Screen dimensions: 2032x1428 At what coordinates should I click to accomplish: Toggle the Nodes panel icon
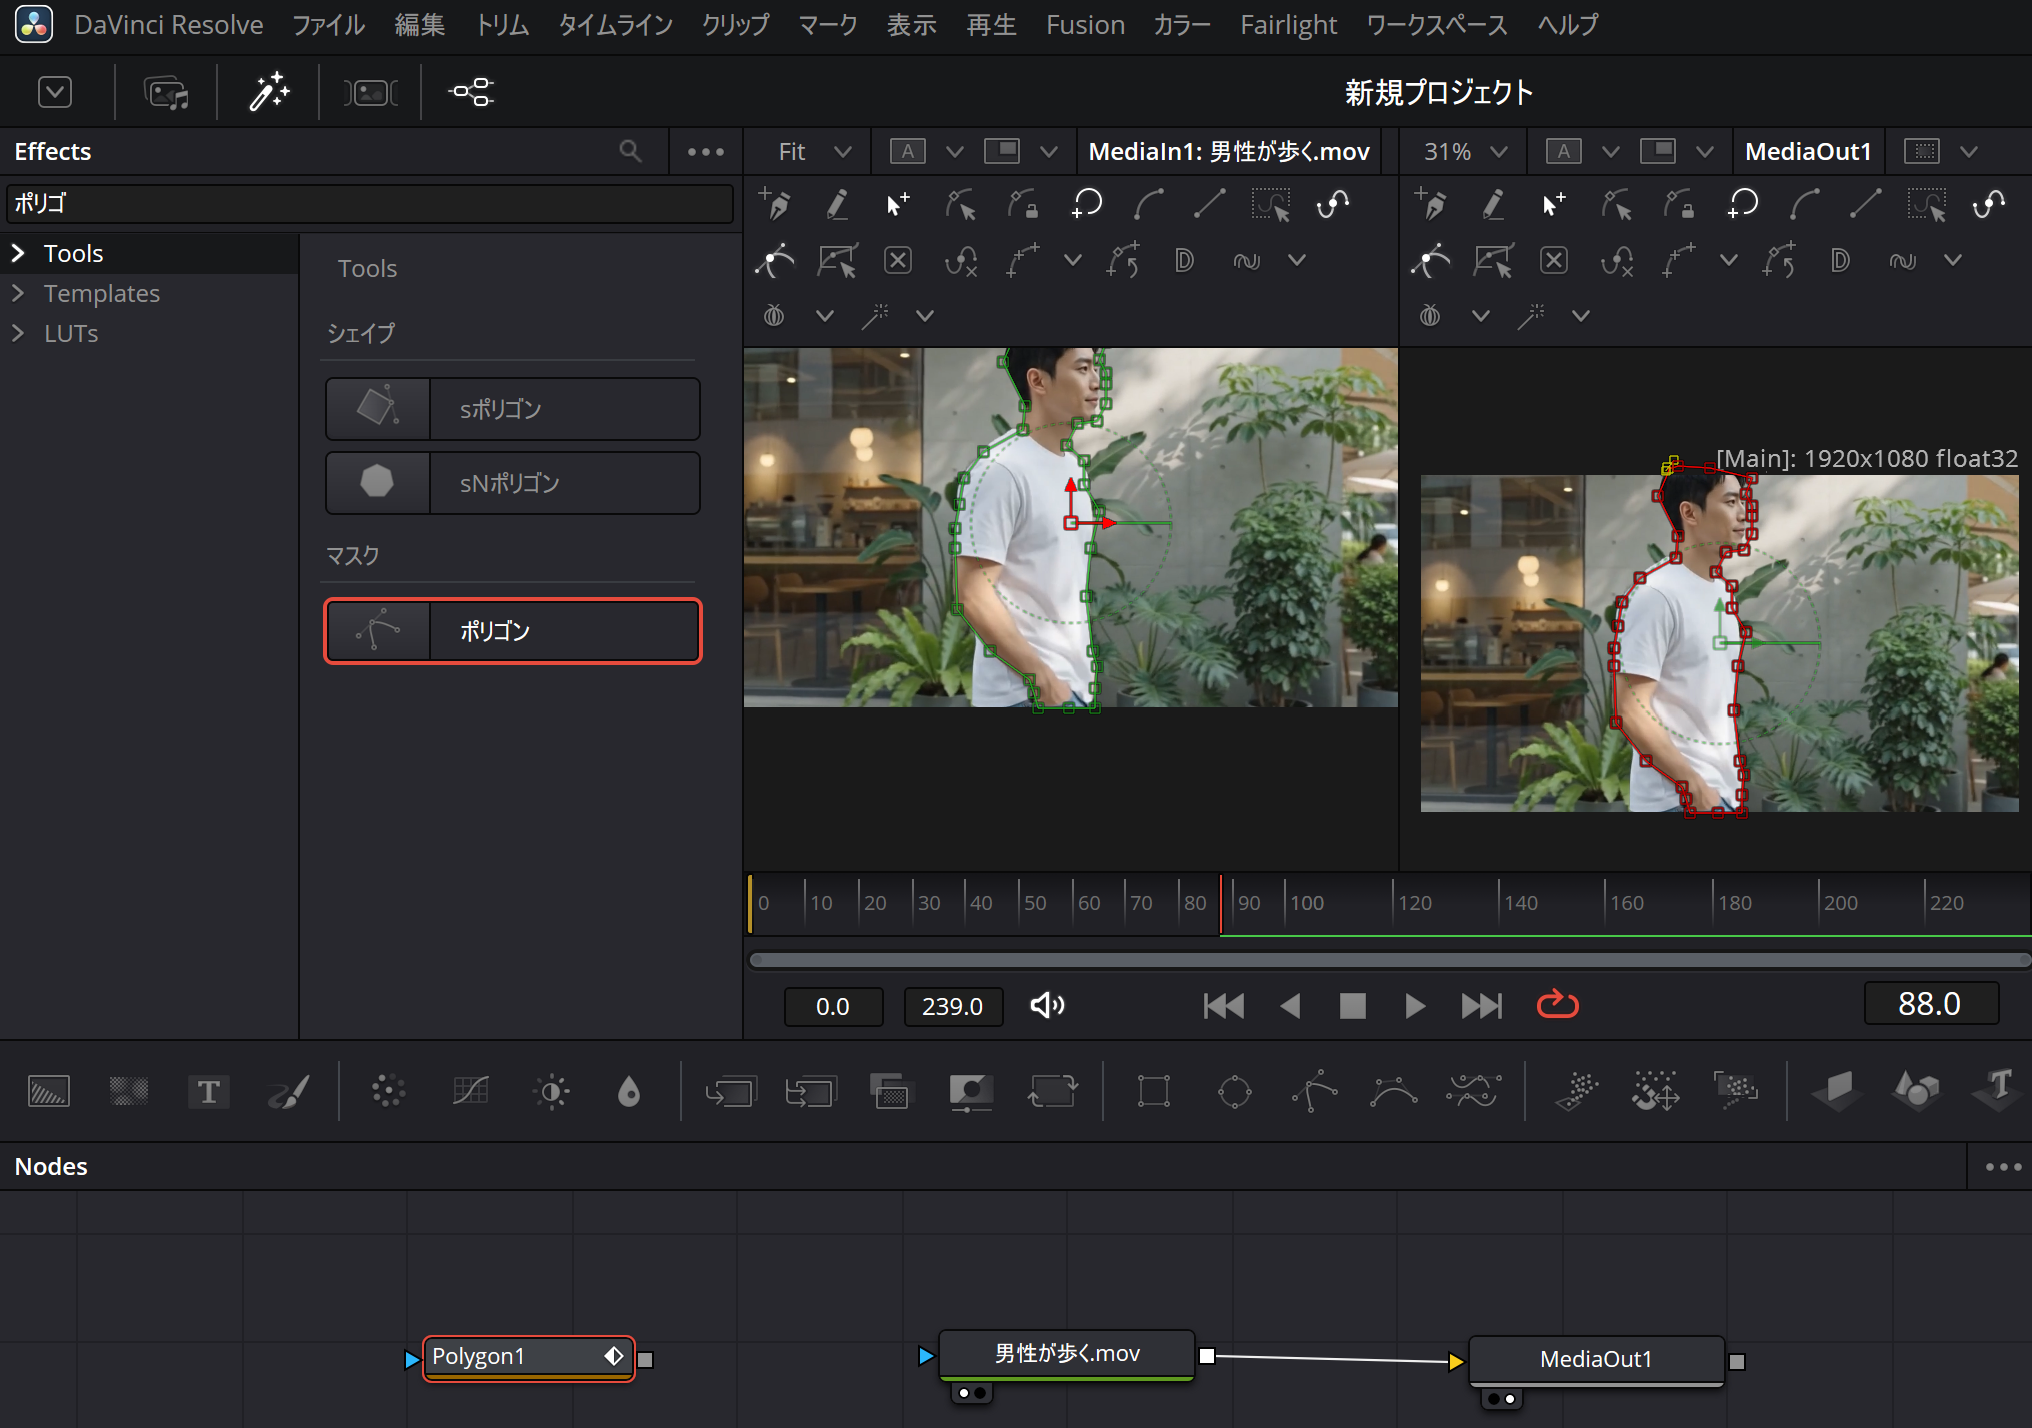click(471, 93)
